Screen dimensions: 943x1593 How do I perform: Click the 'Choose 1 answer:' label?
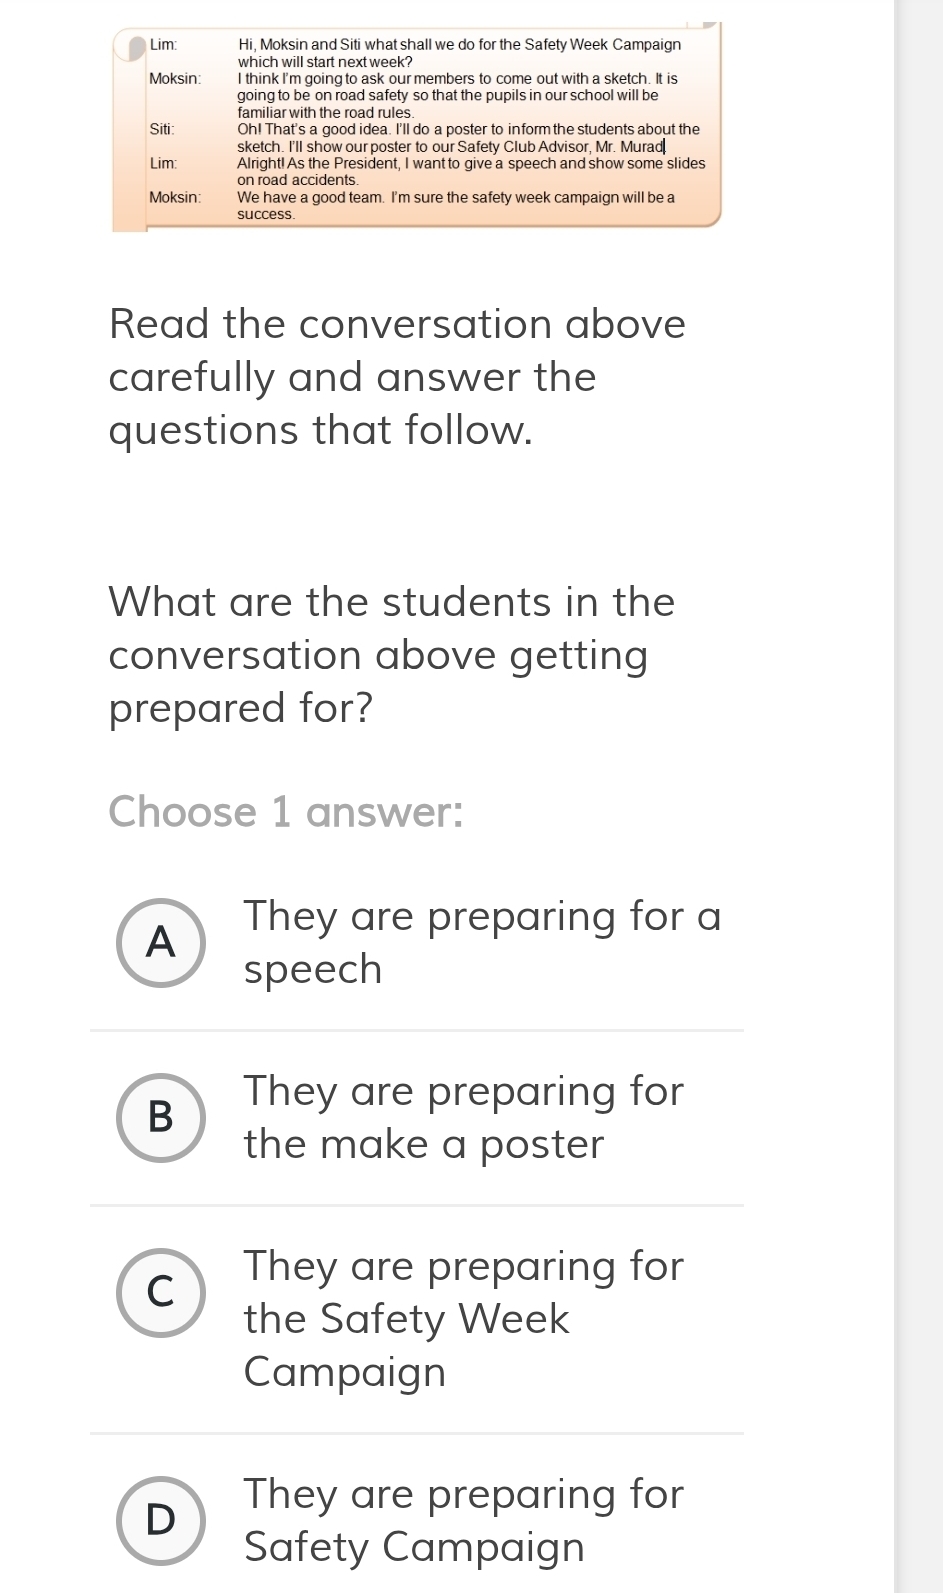point(286,811)
